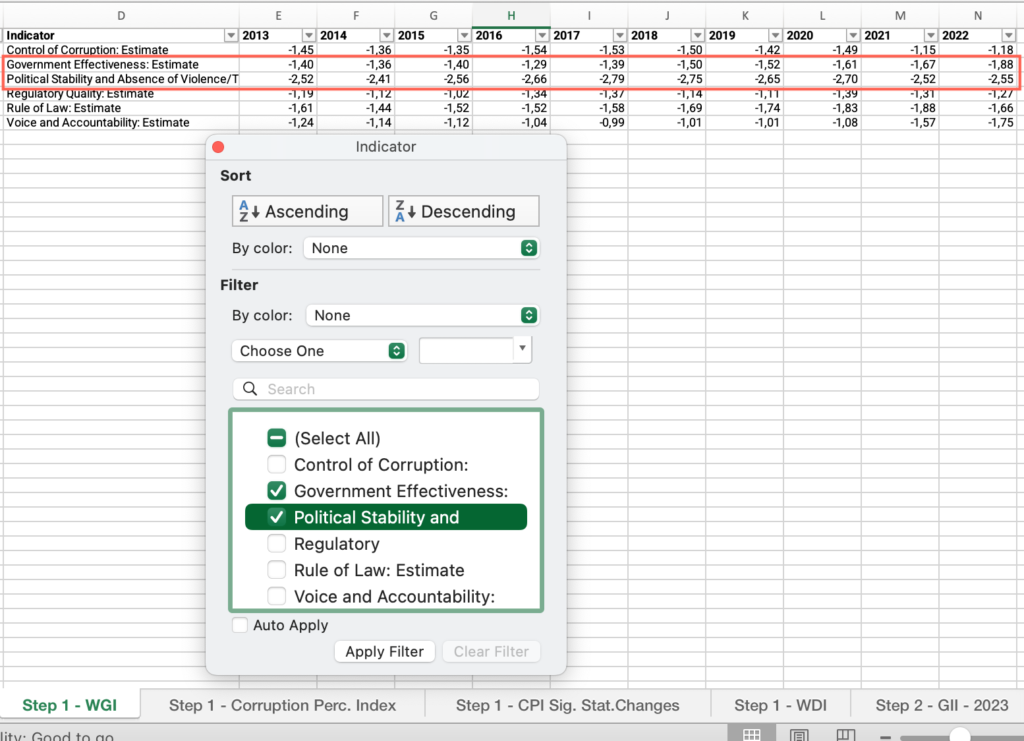Click the zoom out minus icon
This screenshot has height=741, width=1024.
(886, 736)
